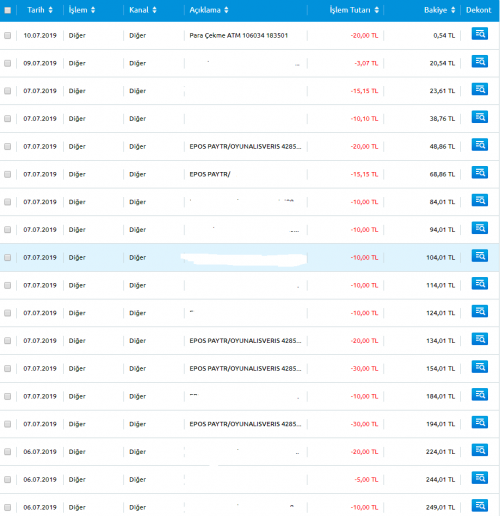This screenshot has height=516, width=500.
Task: Check the box for the 10.07.2019 ATM withdrawal
Action: pyautogui.click(x=8, y=35)
